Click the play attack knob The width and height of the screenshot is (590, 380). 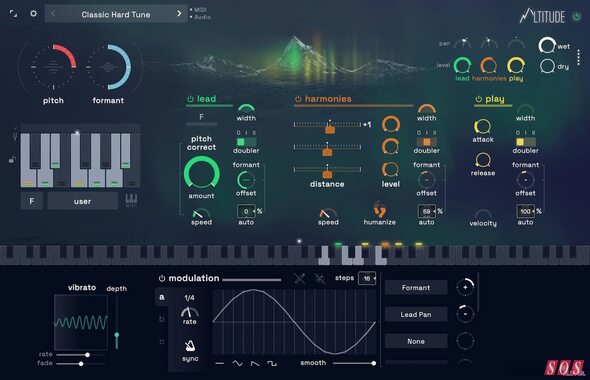(482, 127)
